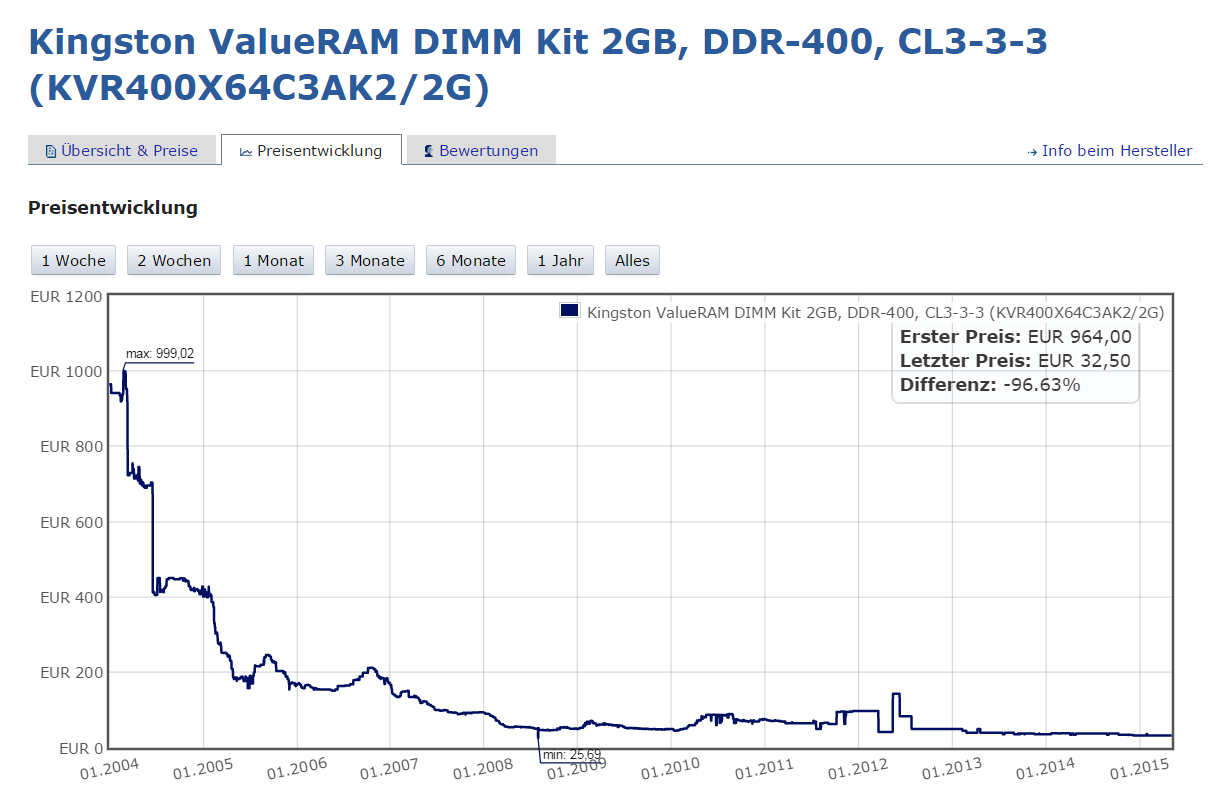Open the Info beim Hersteller link

tap(1117, 150)
